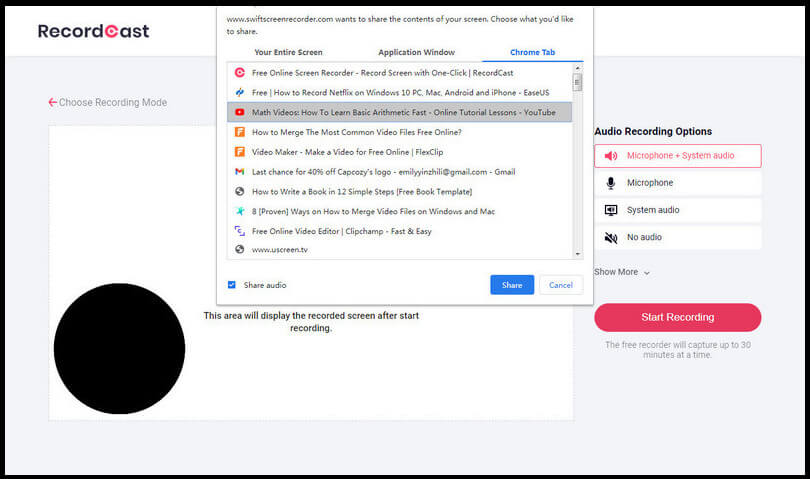This screenshot has height=479, width=810.
Task: Toggle the Share audio checkbox
Action: point(231,285)
